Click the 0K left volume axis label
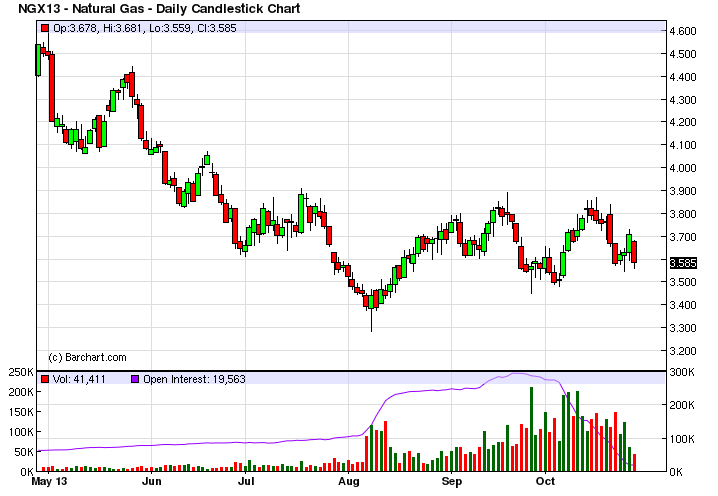Screen dimensions: 718x496 (x=27, y=472)
